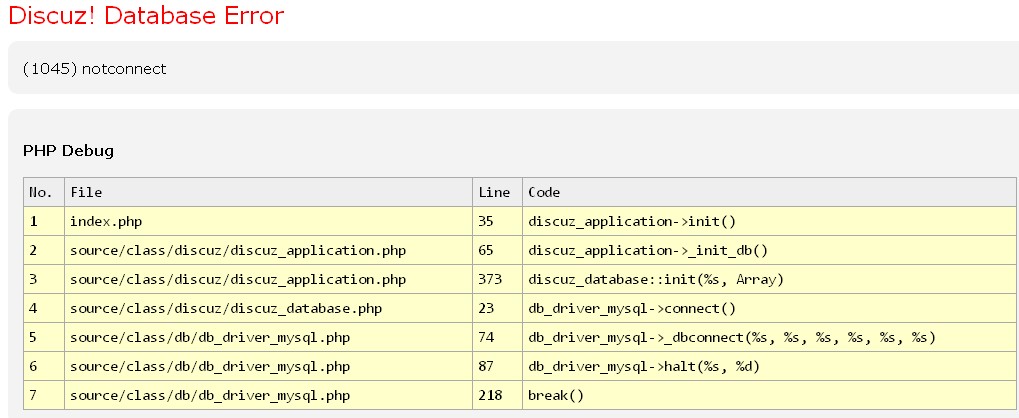
Task: Click the discuz_database::init(%s, Array) code cell
Action: (656, 279)
